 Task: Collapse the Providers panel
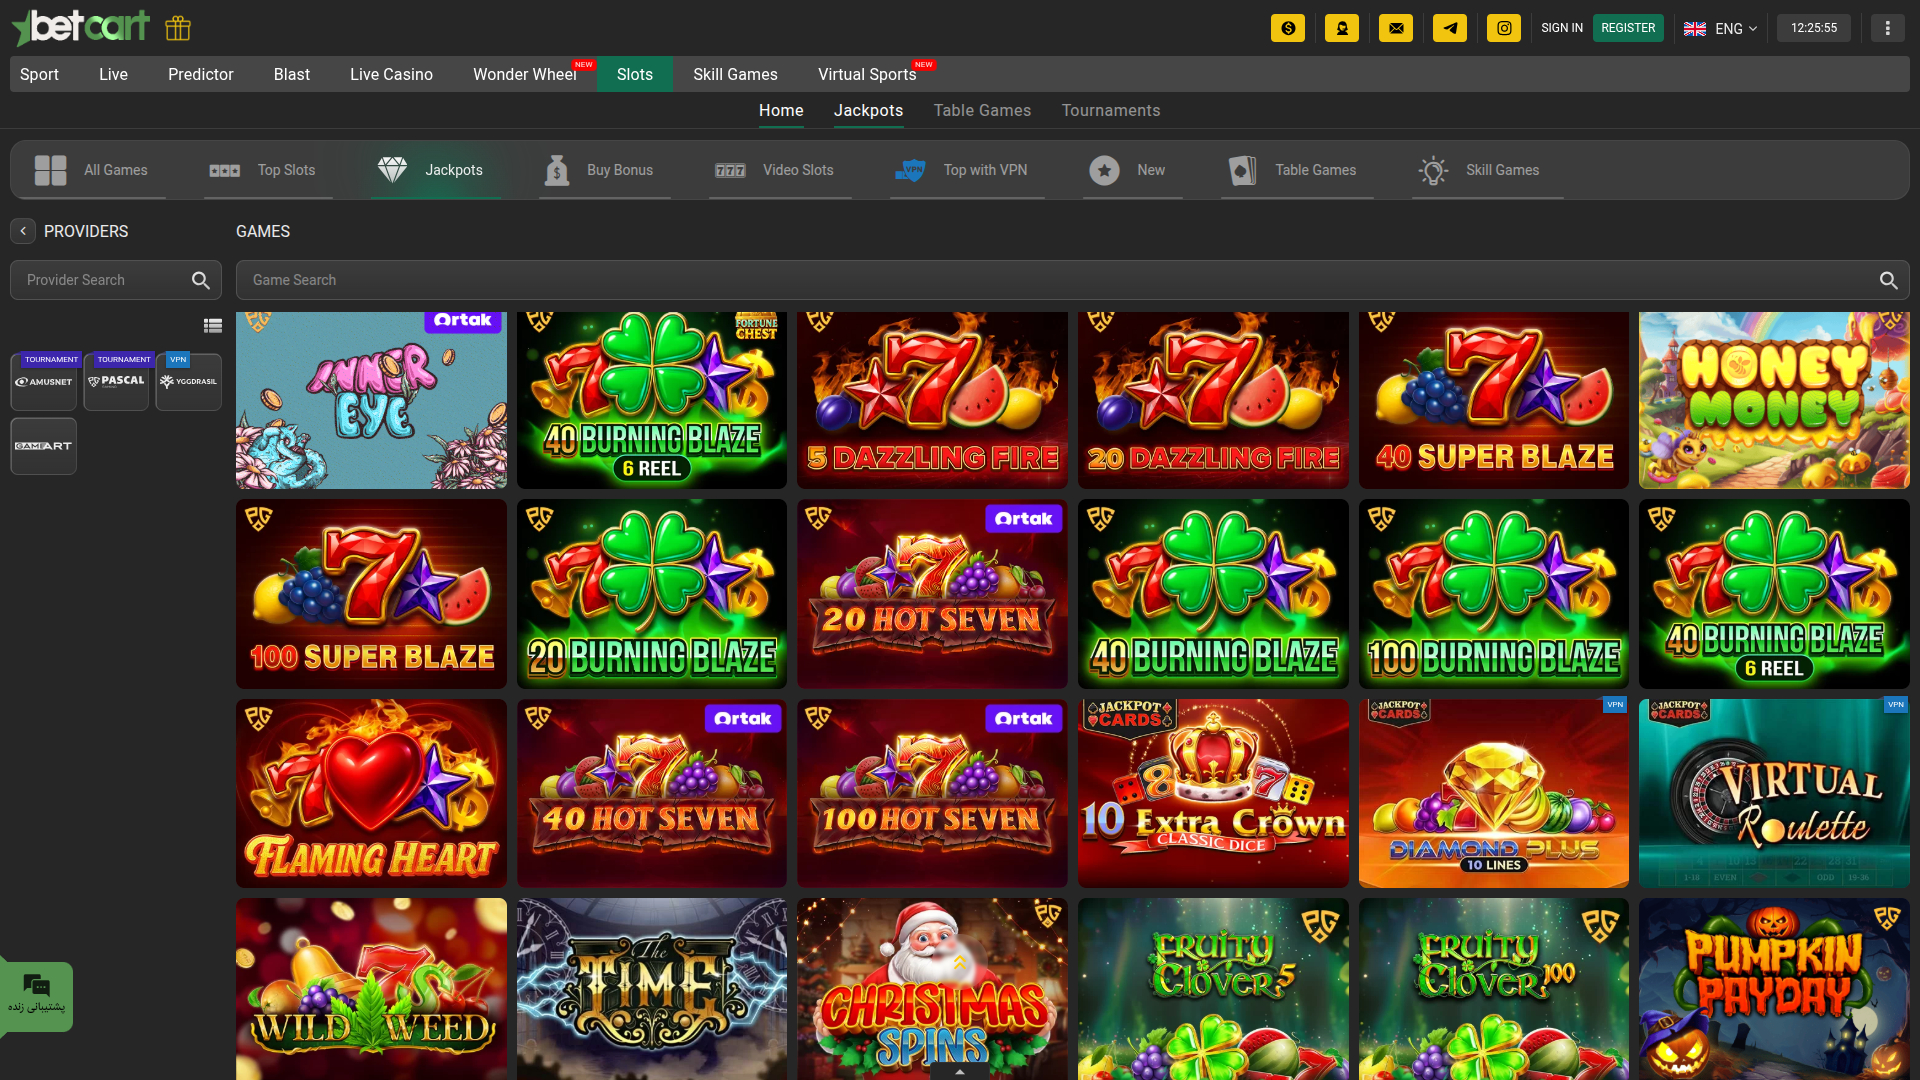22,231
